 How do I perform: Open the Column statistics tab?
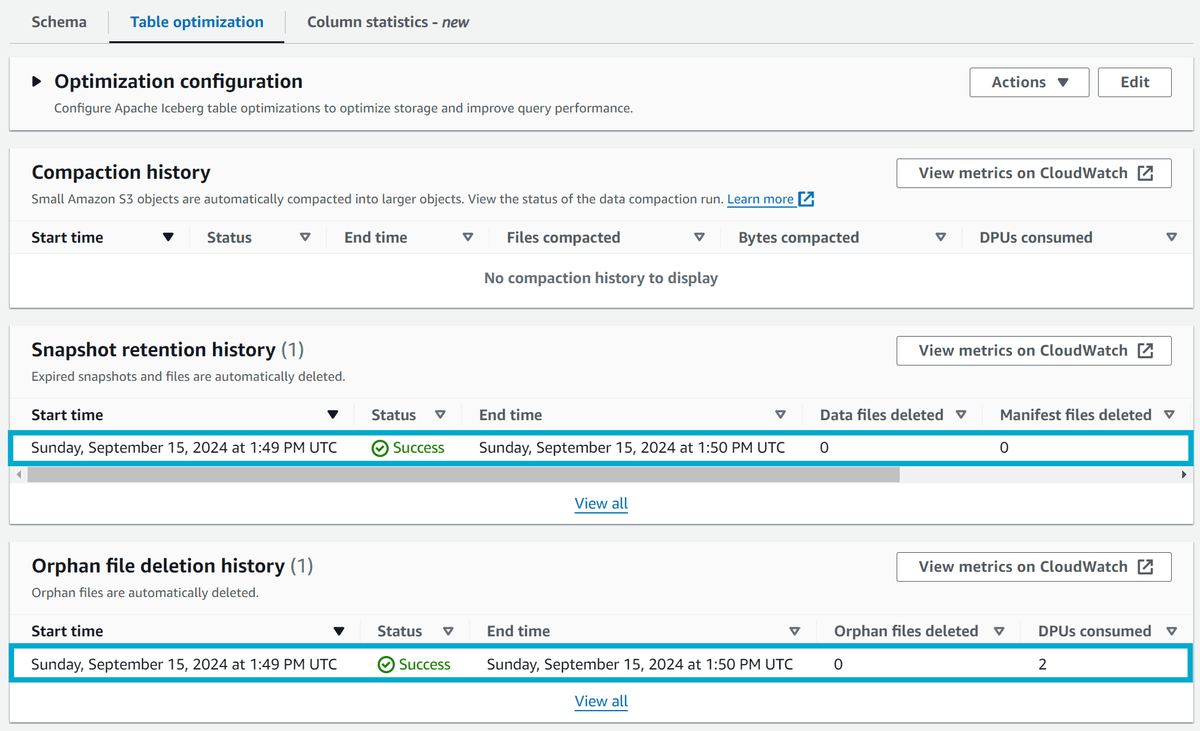[387, 21]
